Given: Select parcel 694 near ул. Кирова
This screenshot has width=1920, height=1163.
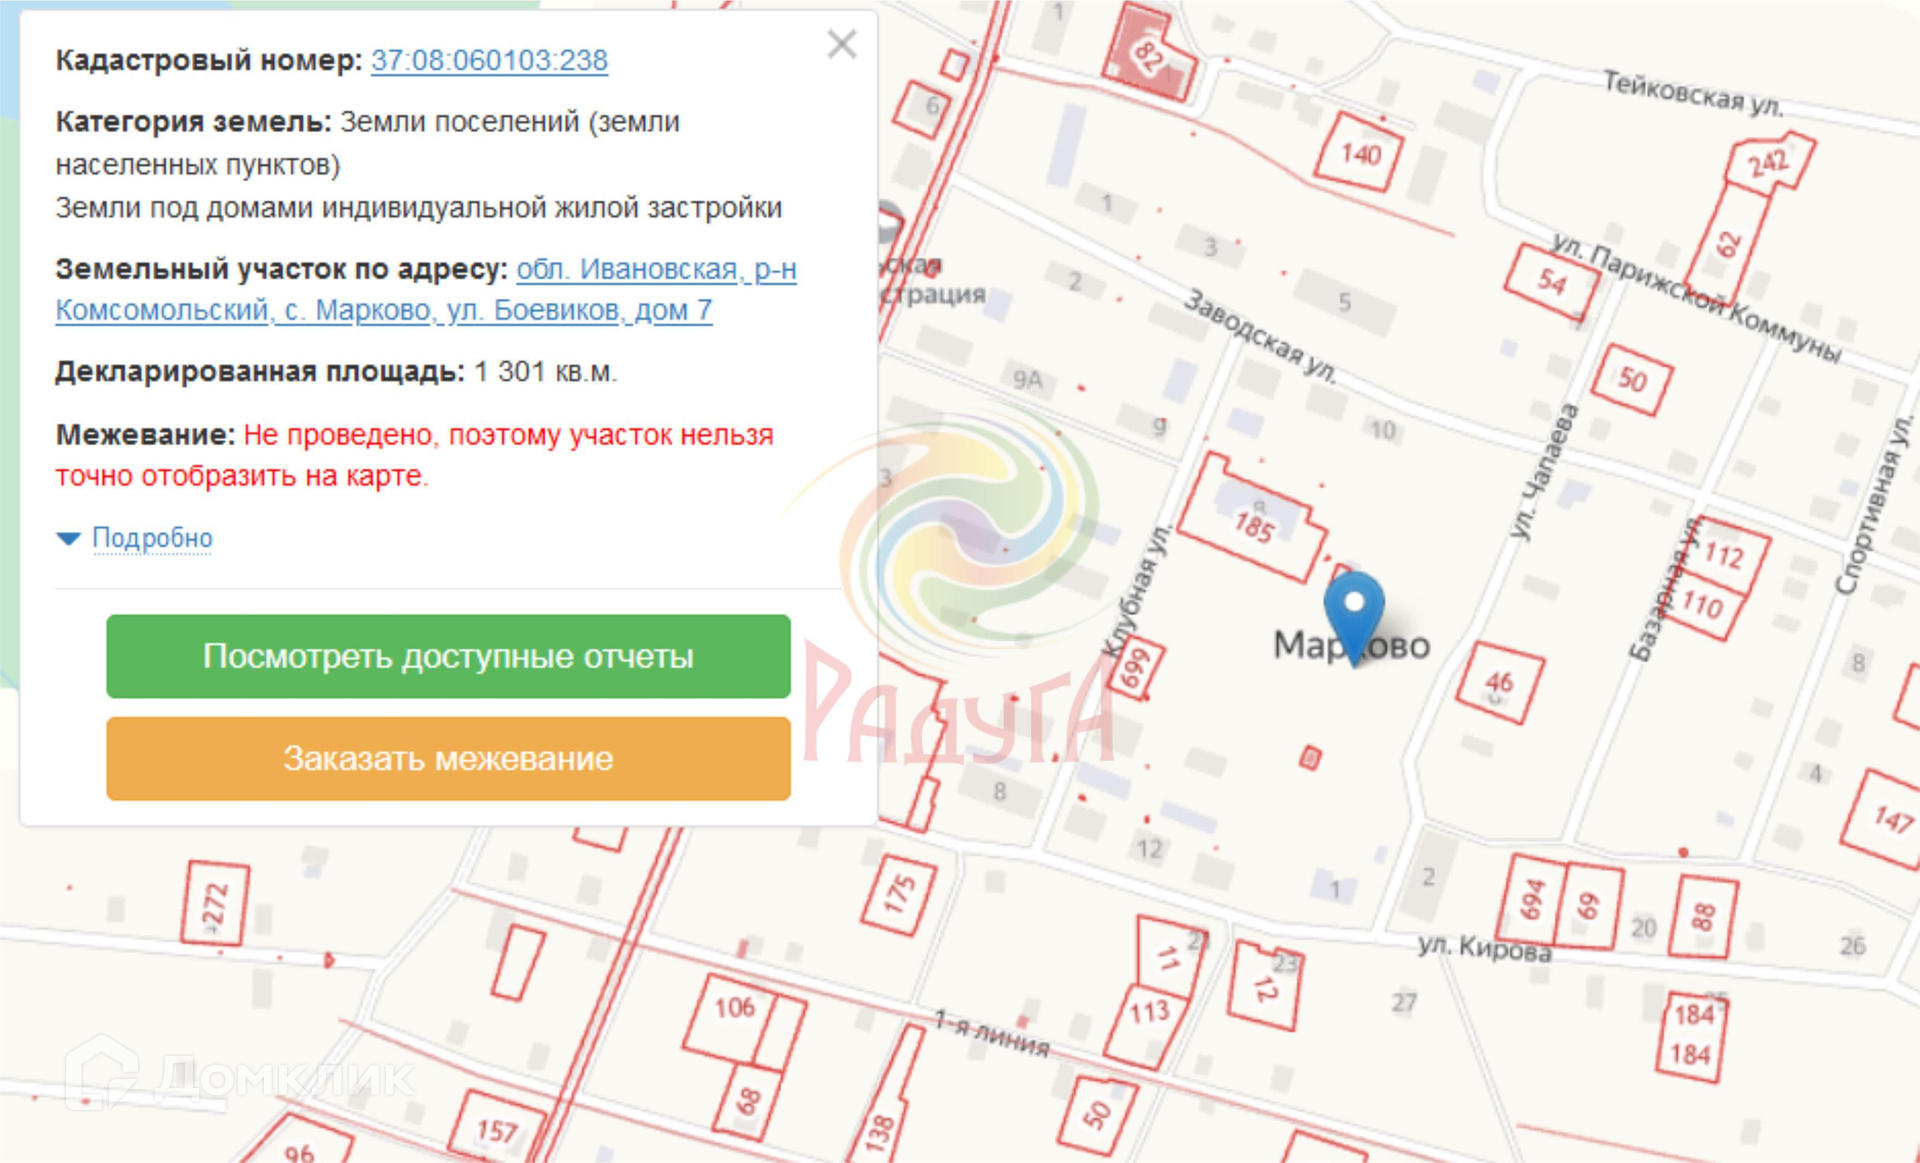Looking at the screenshot, I should point(1532,899).
